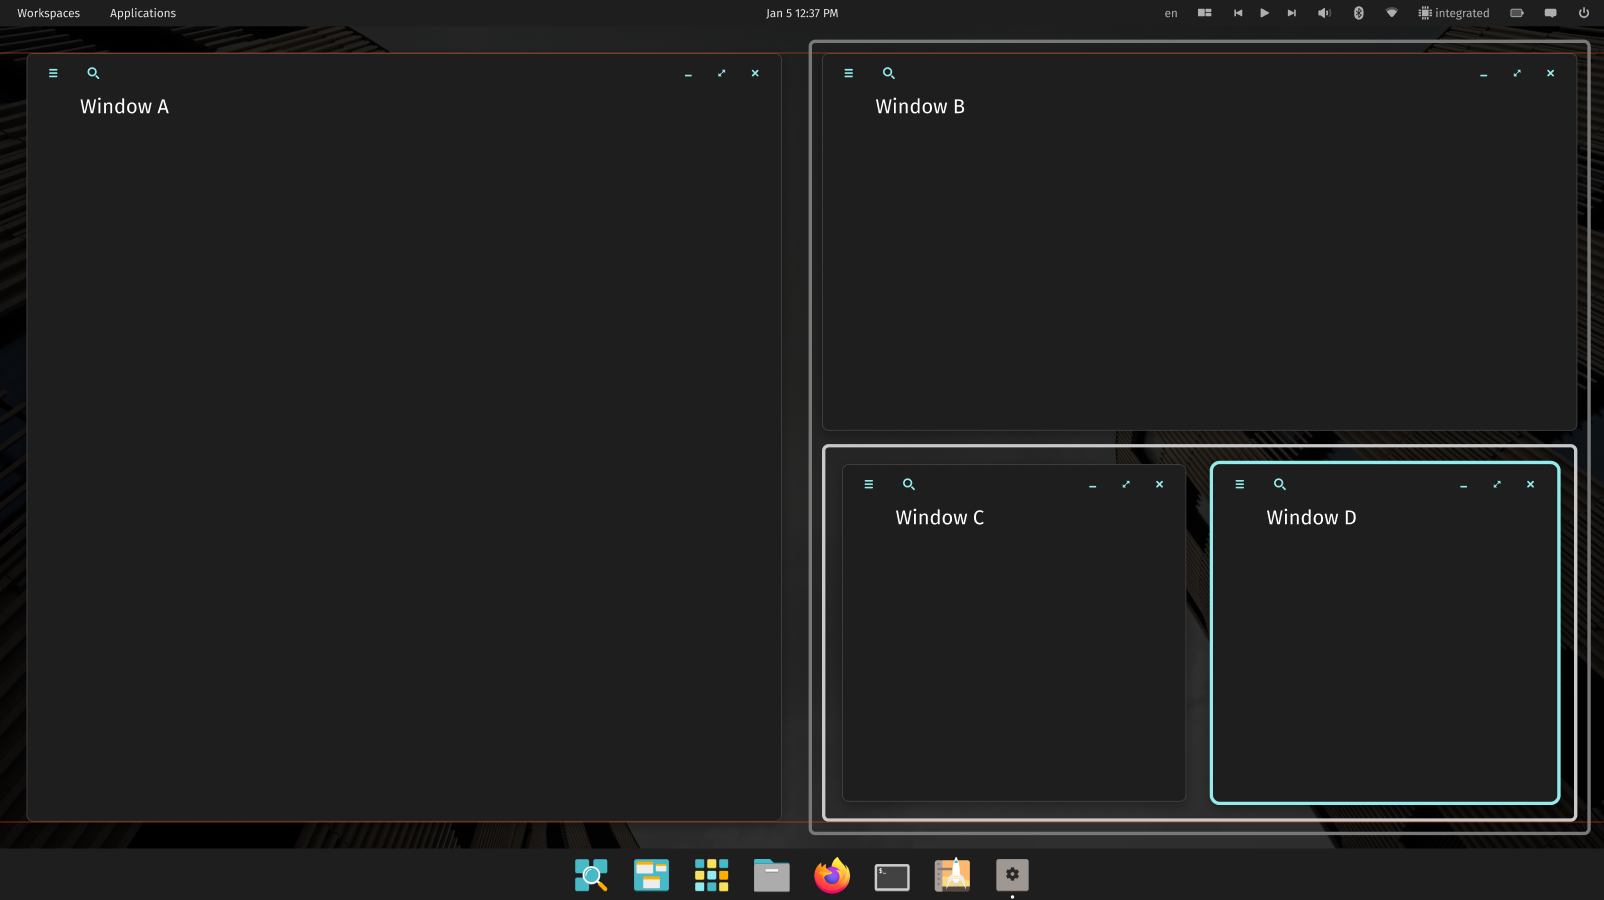Open search in Window A

pos(93,73)
